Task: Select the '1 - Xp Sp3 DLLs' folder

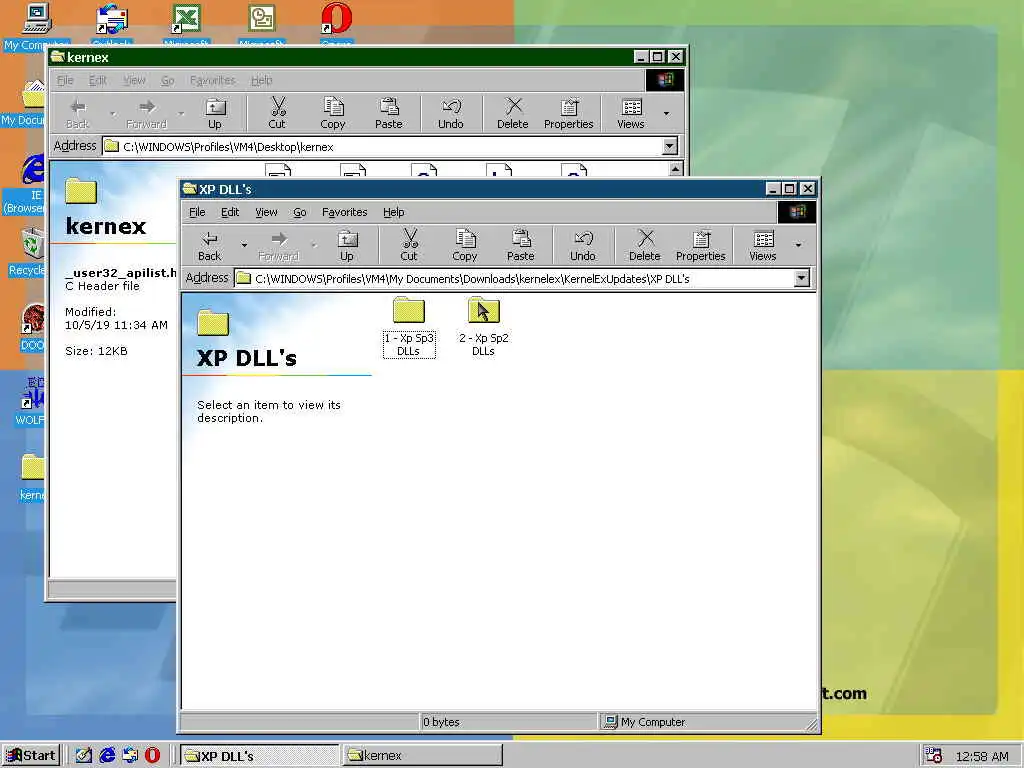Action: point(409,327)
